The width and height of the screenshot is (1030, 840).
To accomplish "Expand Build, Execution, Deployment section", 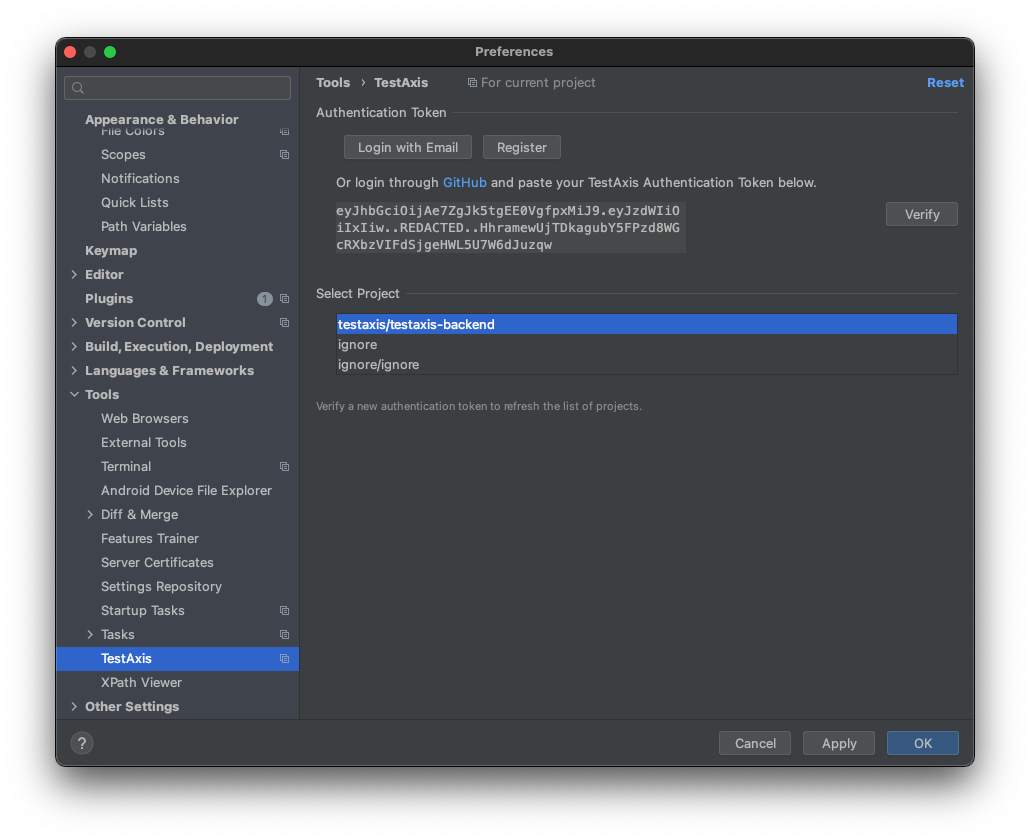I will click(x=74, y=347).
